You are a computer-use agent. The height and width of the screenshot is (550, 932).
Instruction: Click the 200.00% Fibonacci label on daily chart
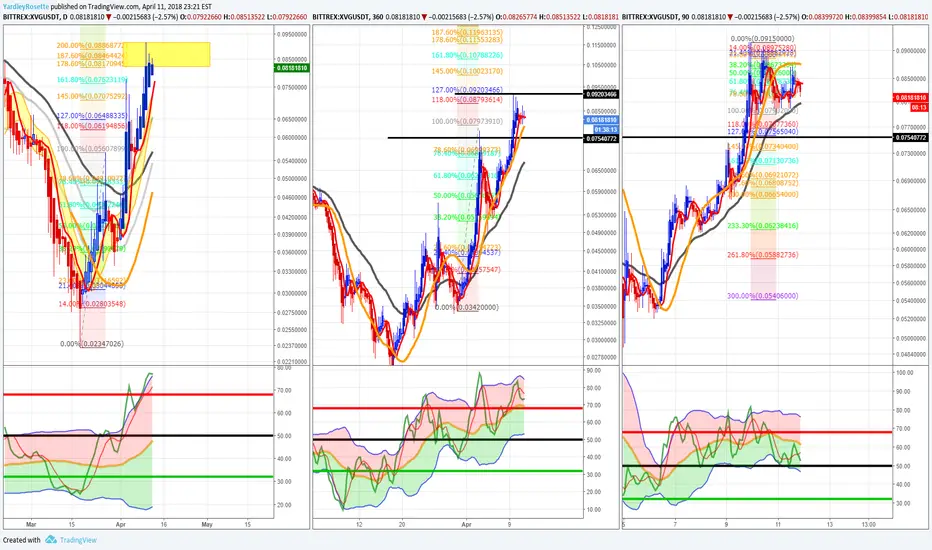[91, 45]
